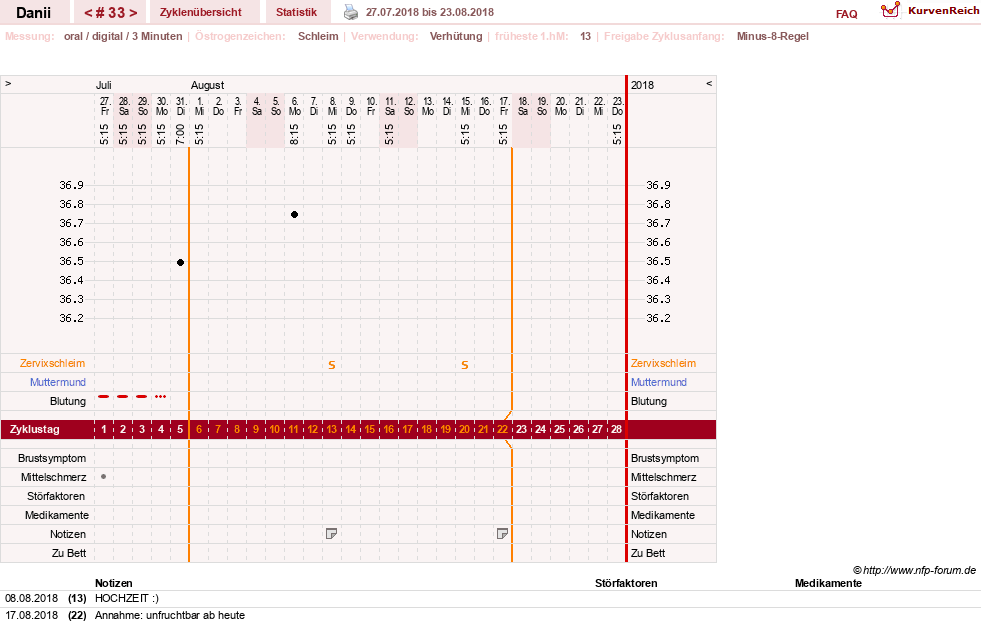
Task: Open the Zyklenübersicht tab
Action: pyautogui.click(x=200, y=12)
